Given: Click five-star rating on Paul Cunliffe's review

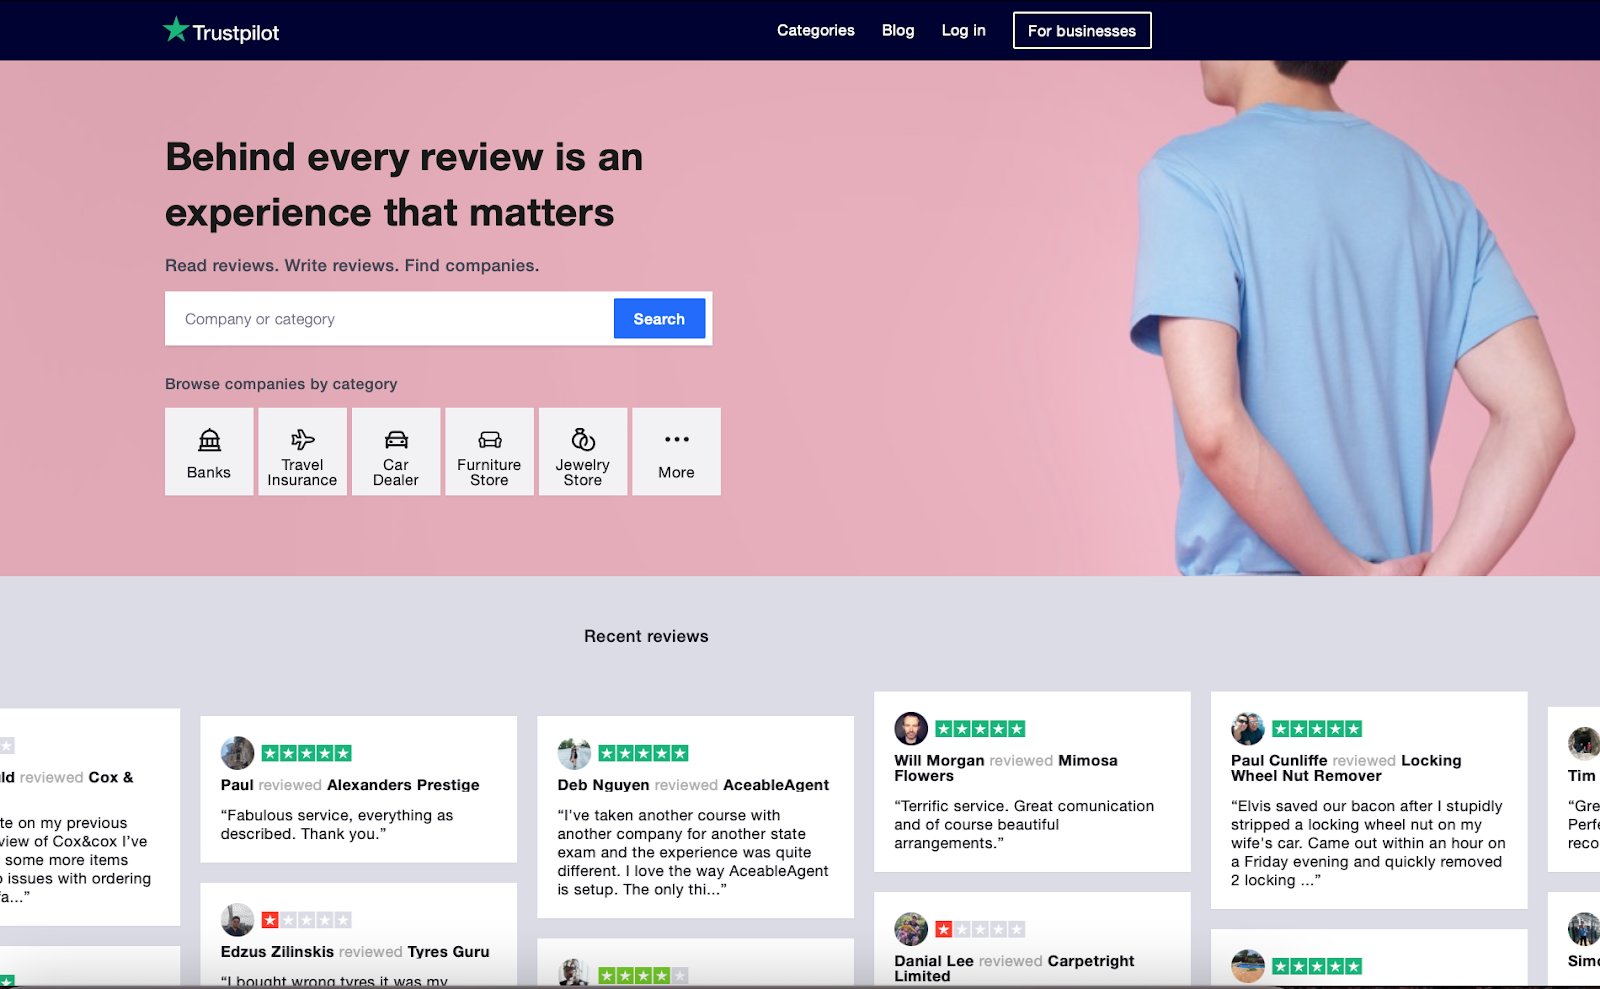Looking at the screenshot, I should (x=1317, y=729).
